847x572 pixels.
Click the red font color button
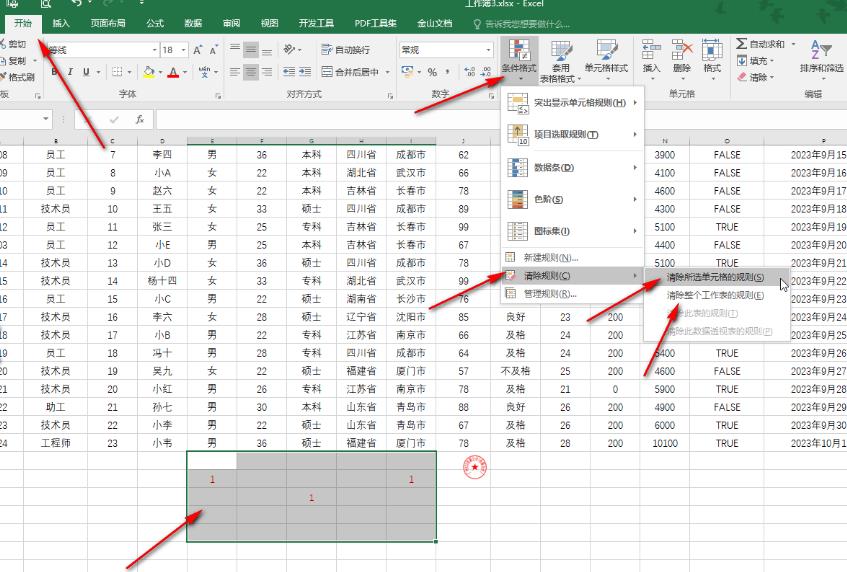(x=173, y=72)
